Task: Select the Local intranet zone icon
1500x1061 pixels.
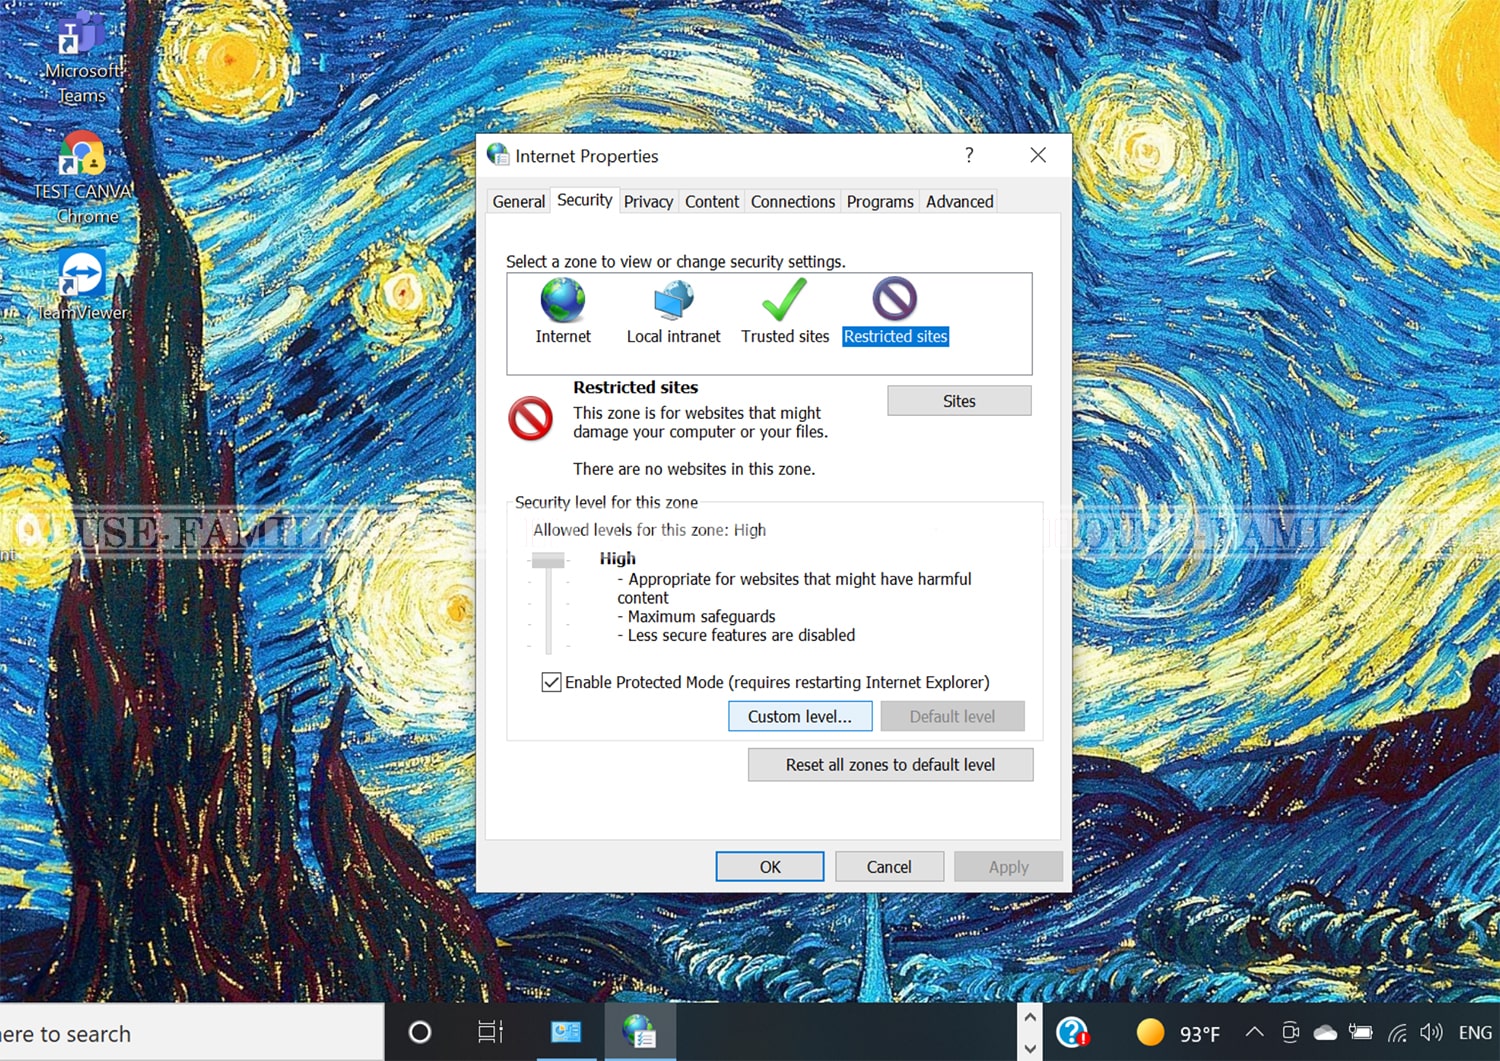Action: [673, 300]
